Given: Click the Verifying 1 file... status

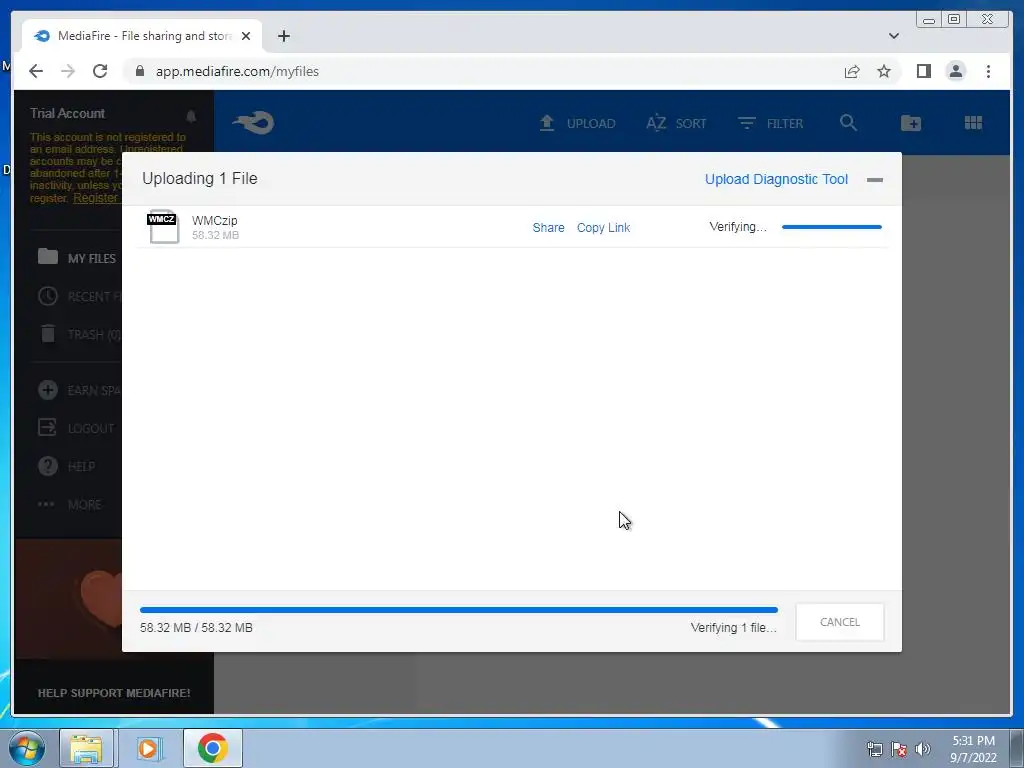Looking at the screenshot, I should [733, 628].
